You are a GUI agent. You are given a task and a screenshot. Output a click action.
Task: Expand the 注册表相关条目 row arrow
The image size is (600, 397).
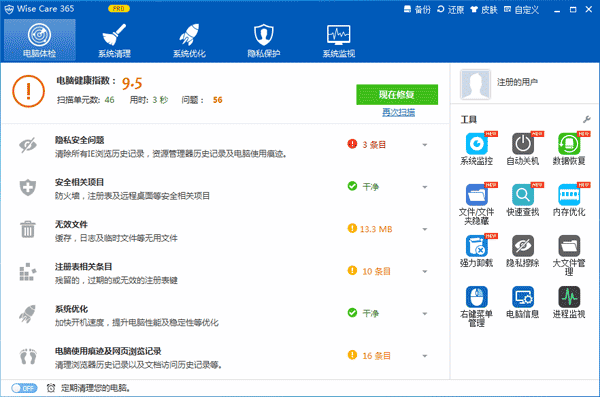(425, 271)
